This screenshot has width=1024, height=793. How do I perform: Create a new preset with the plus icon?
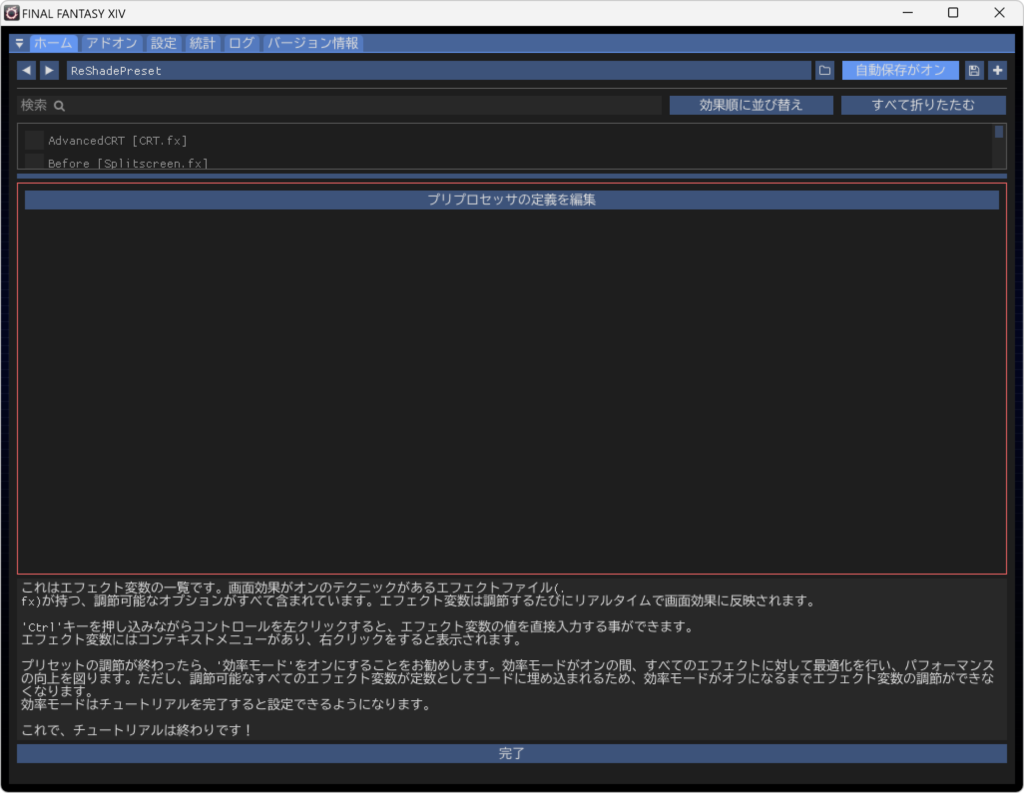click(997, 70)
